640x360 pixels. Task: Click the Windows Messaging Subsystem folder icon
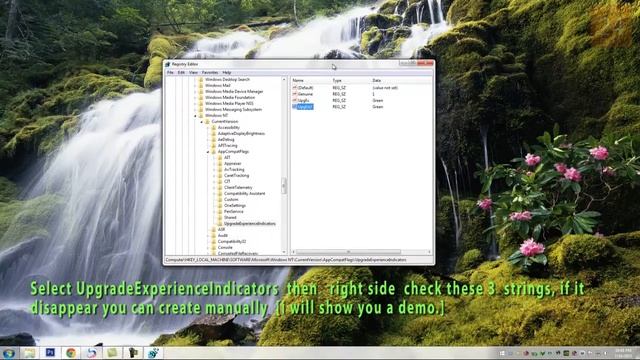point(200,109)
